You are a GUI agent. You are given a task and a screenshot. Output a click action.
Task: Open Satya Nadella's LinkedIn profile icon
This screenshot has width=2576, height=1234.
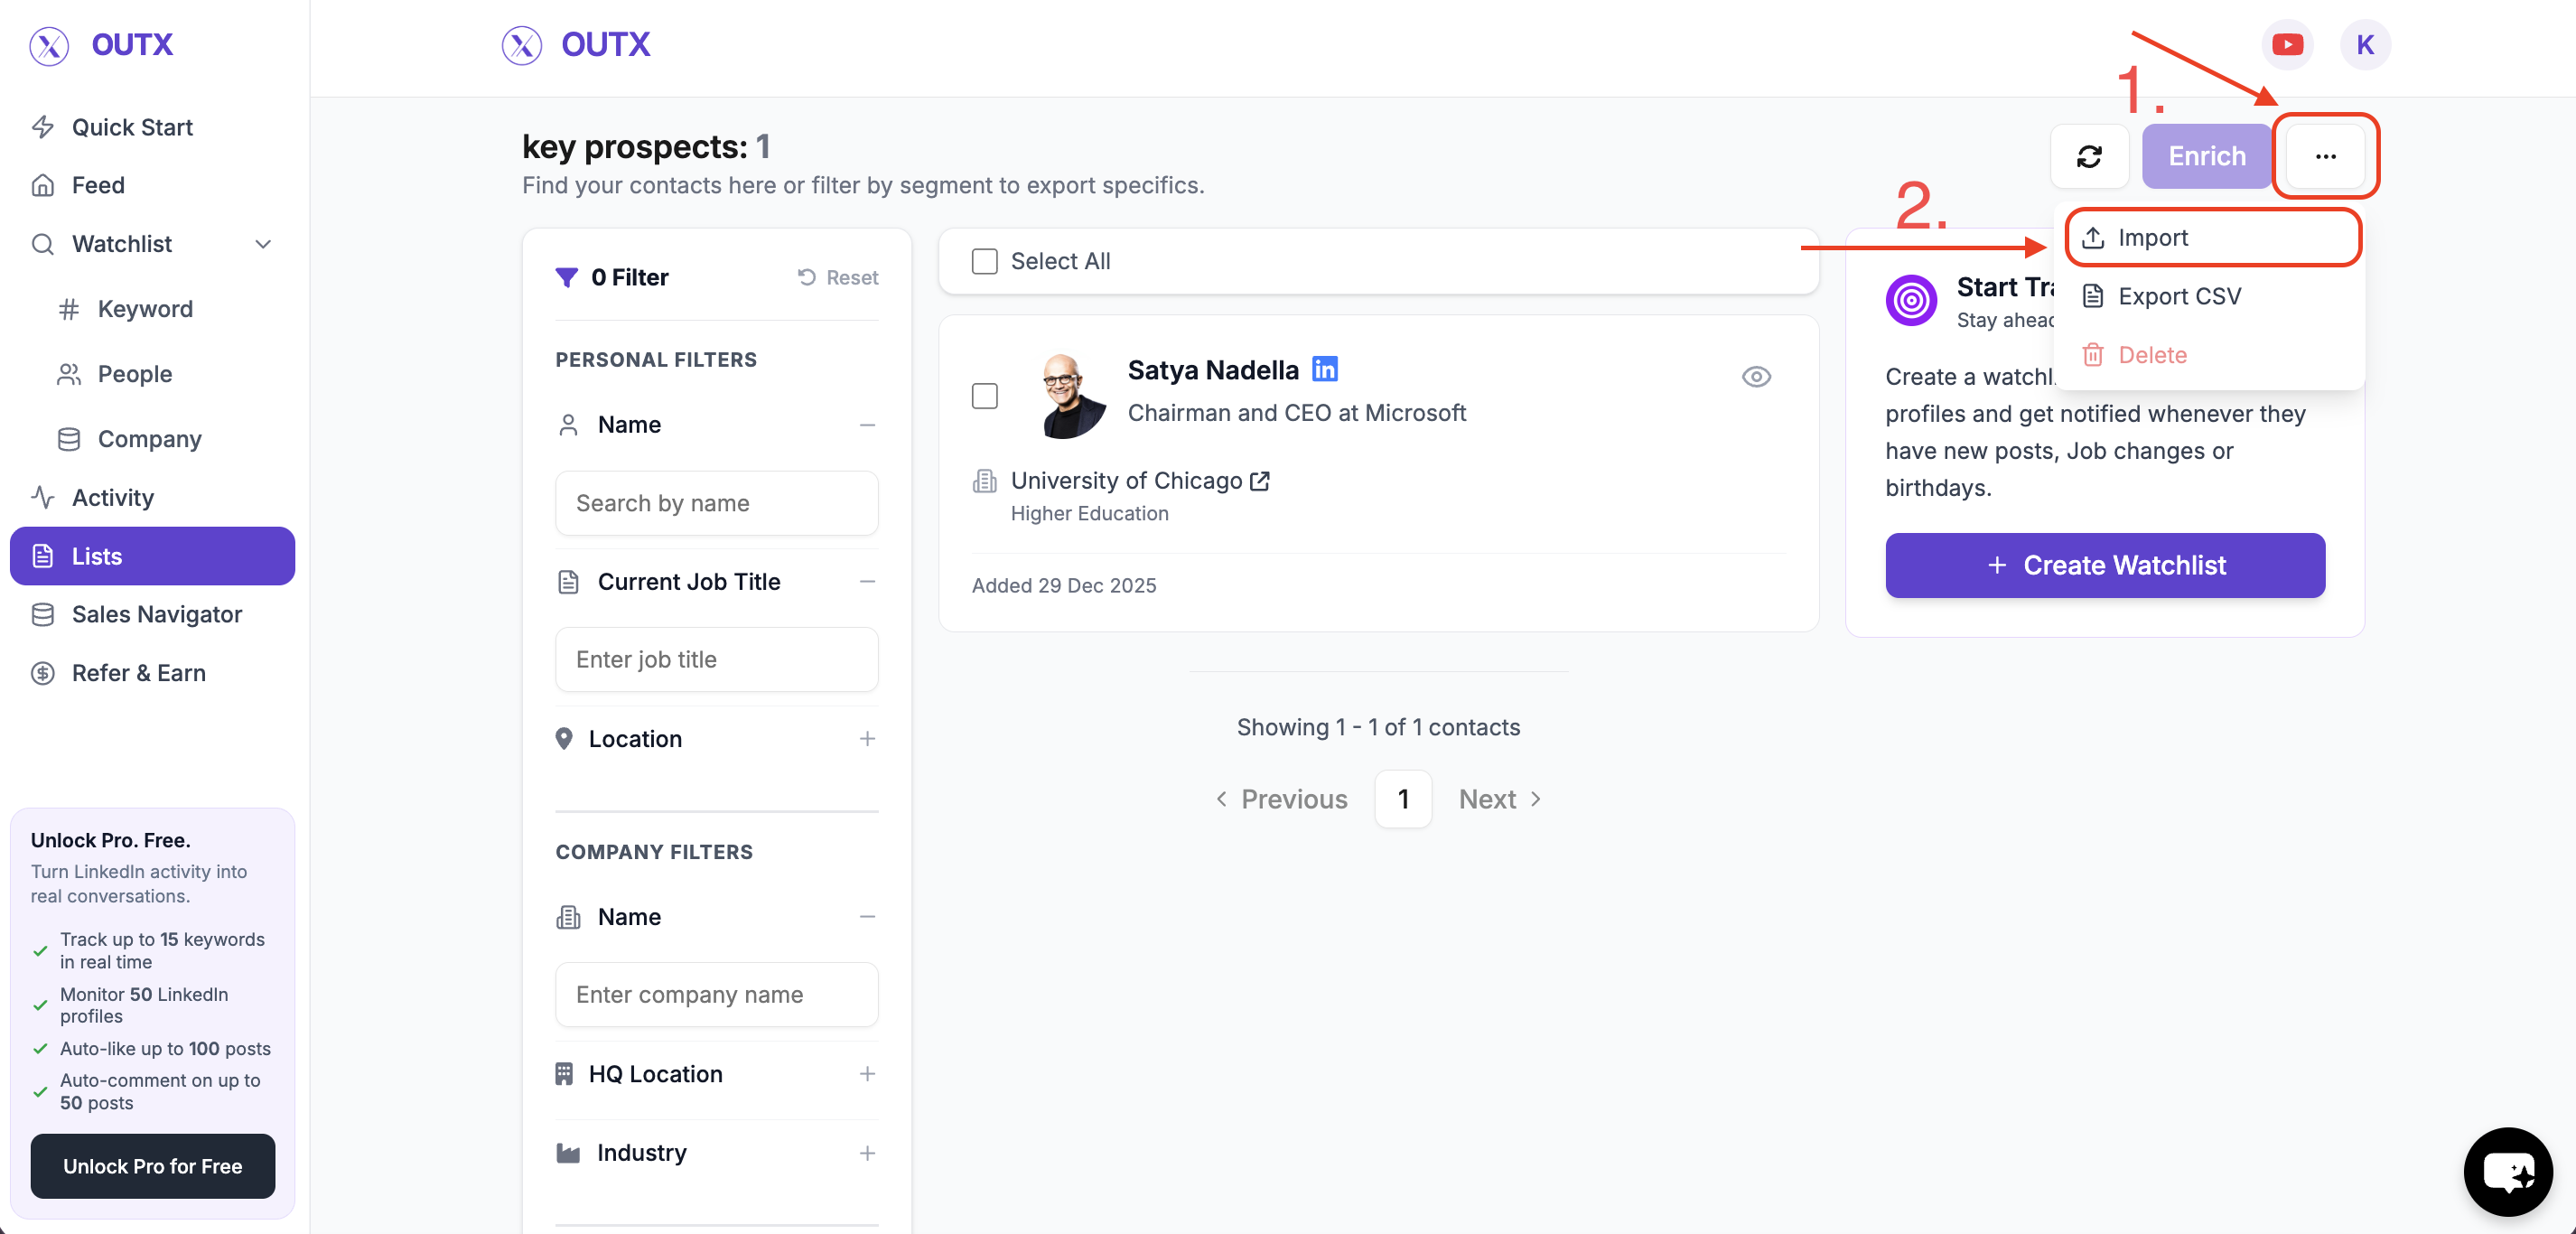click(1324, 369)
